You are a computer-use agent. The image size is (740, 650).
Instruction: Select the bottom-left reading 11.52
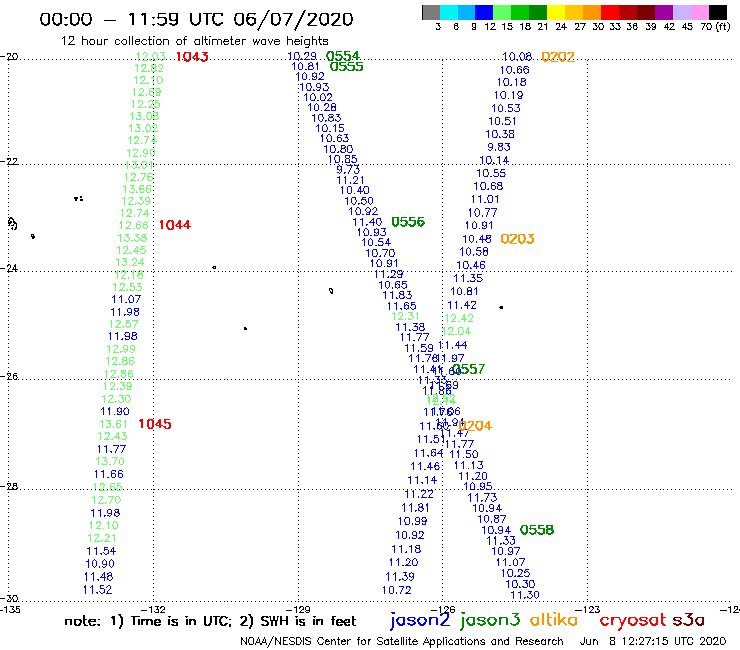pyautogui.click(x=97, y=590)
